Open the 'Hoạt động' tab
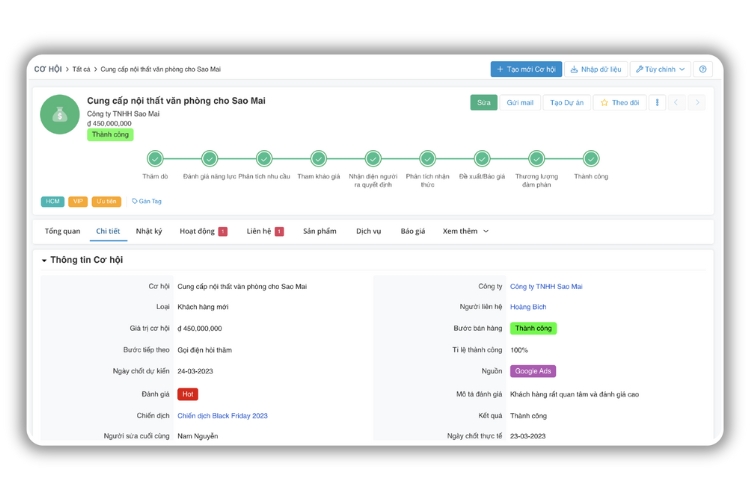Viewport: 750px width, 500px height. [x=197, y=231]
